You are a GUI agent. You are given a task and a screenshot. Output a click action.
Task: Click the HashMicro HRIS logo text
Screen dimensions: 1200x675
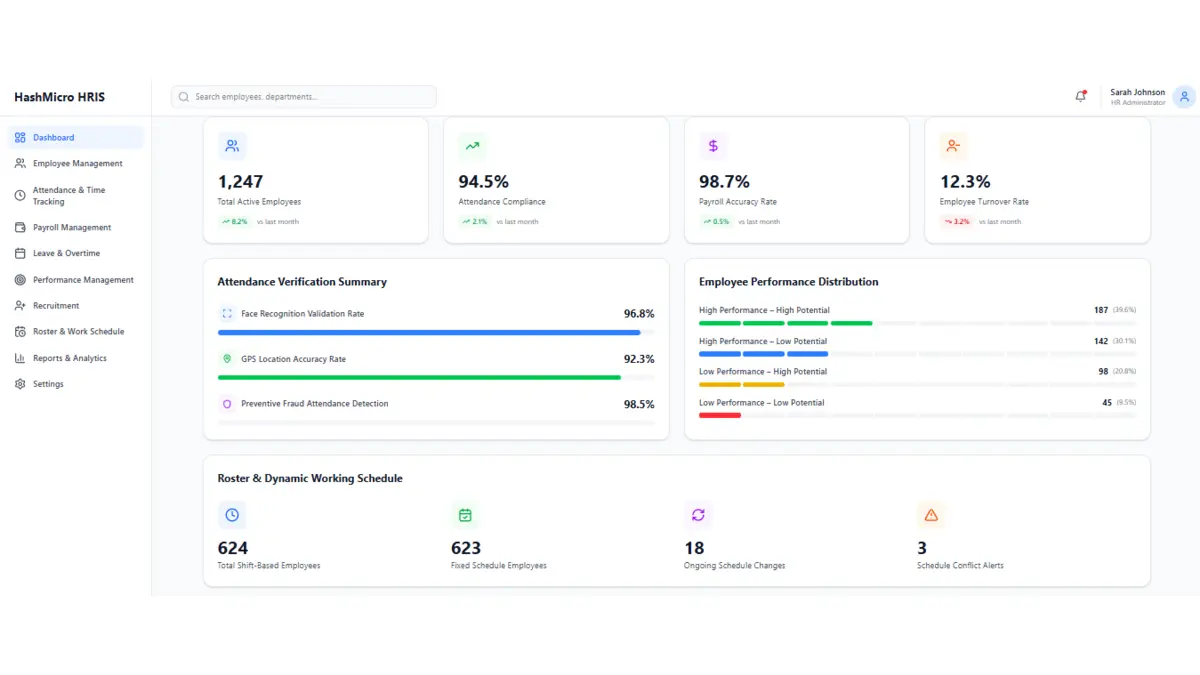click(59, 97)
